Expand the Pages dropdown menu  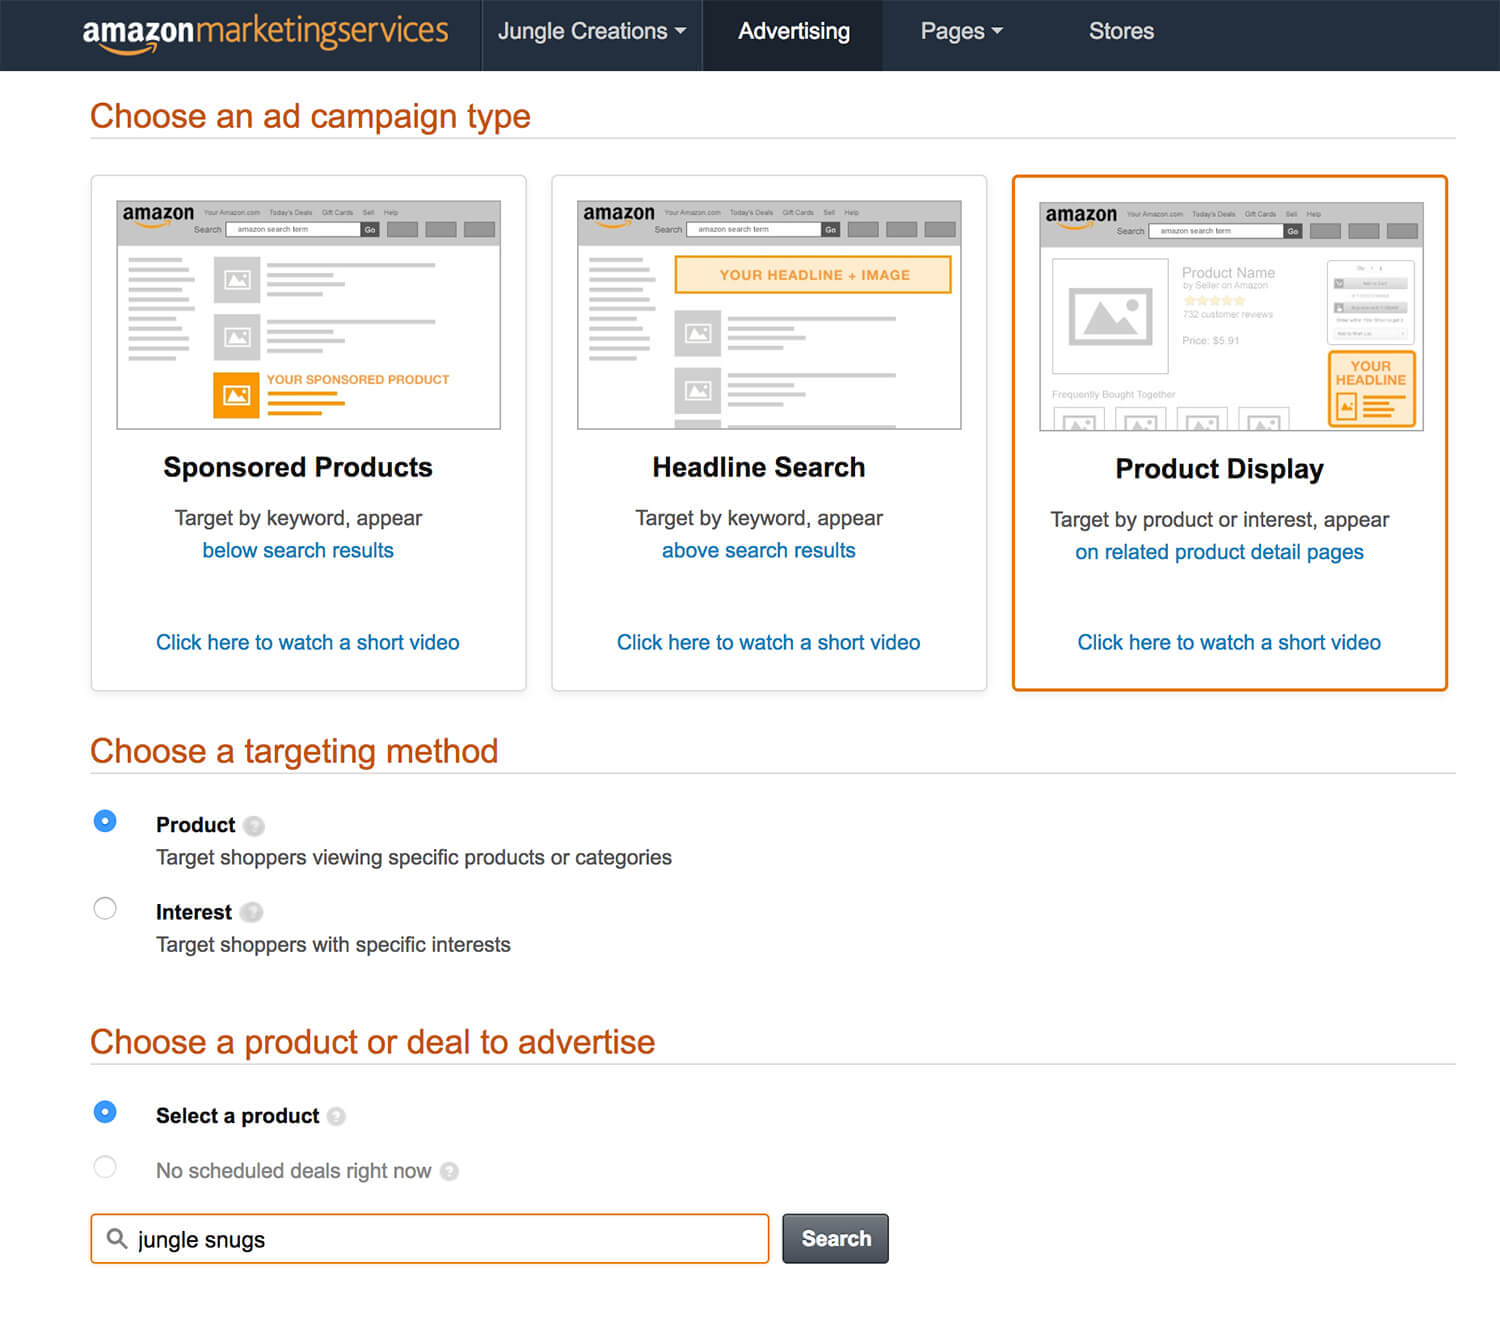[961, 31]
